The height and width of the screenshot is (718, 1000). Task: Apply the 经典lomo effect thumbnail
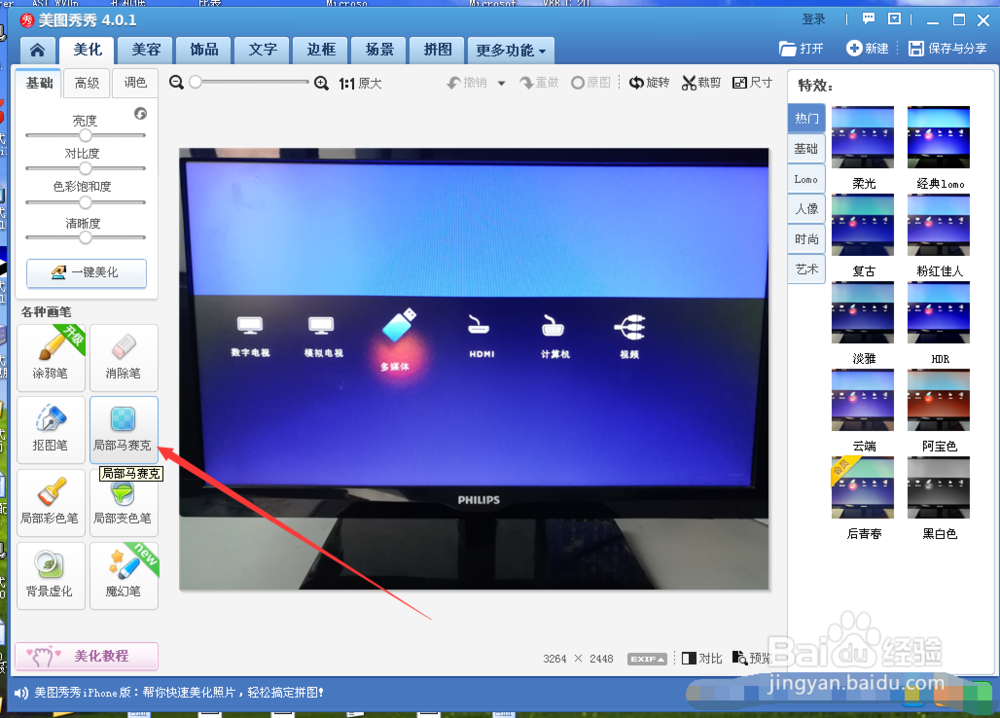click(939, 137)
